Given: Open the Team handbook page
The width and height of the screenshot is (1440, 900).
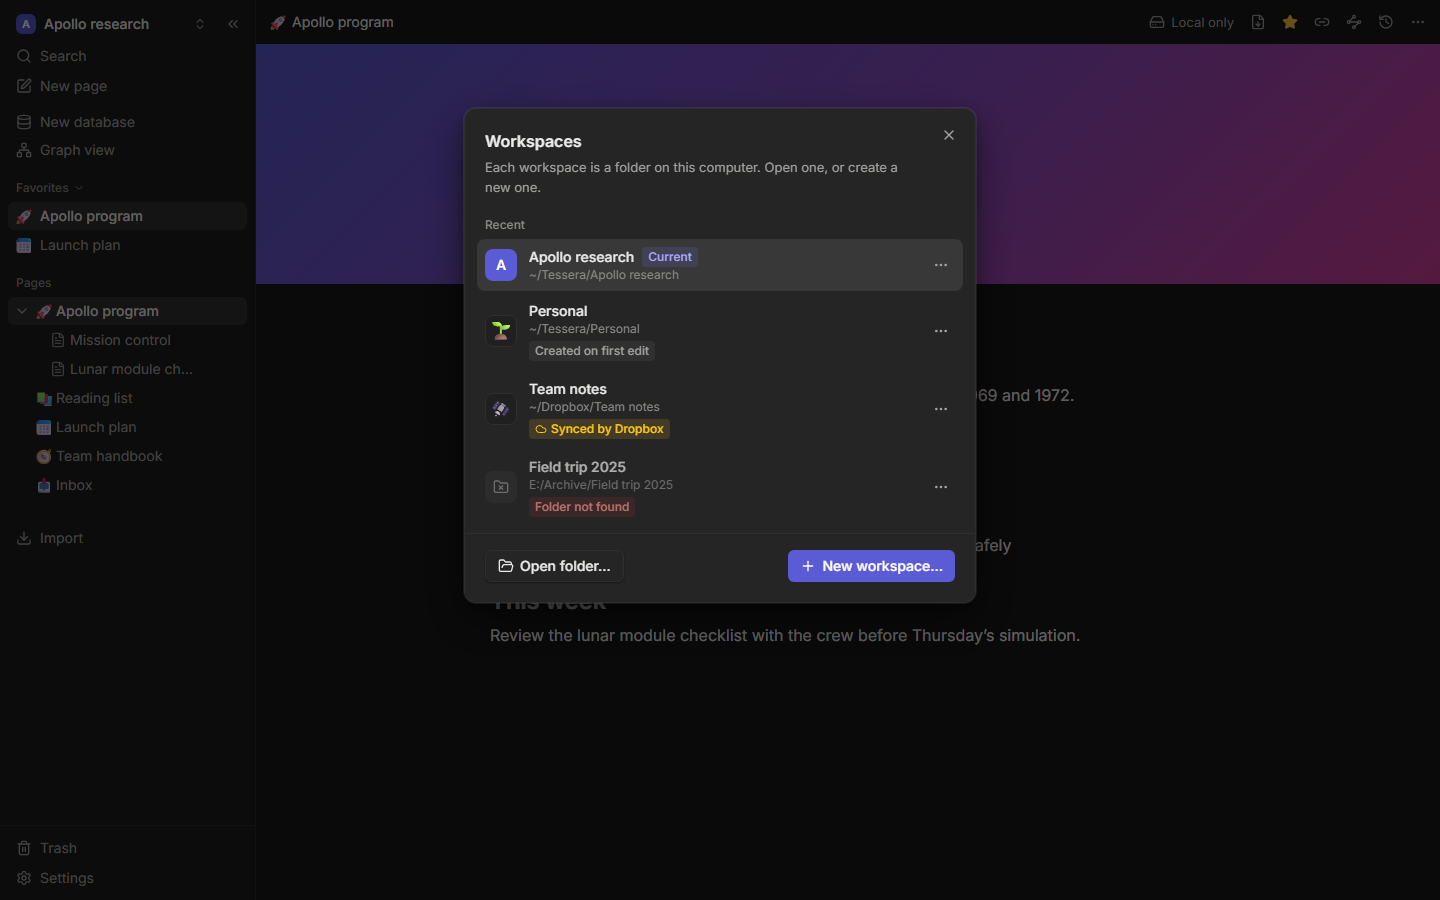Looking at the screenshot, I should 127,456.
